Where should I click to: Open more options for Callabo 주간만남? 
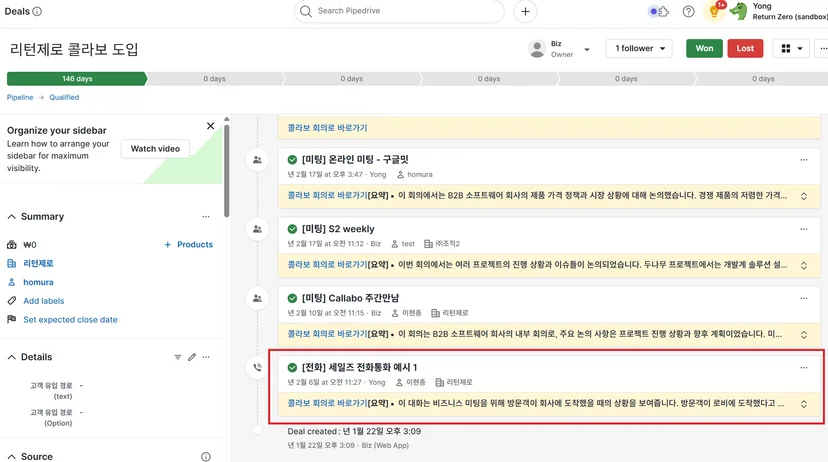coord(804,298)
